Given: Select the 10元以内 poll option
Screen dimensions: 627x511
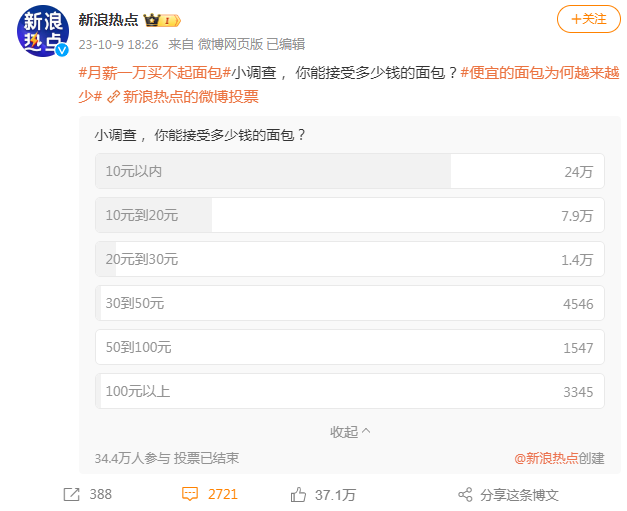Looking at the screenshot, I should tap(349, 172).
